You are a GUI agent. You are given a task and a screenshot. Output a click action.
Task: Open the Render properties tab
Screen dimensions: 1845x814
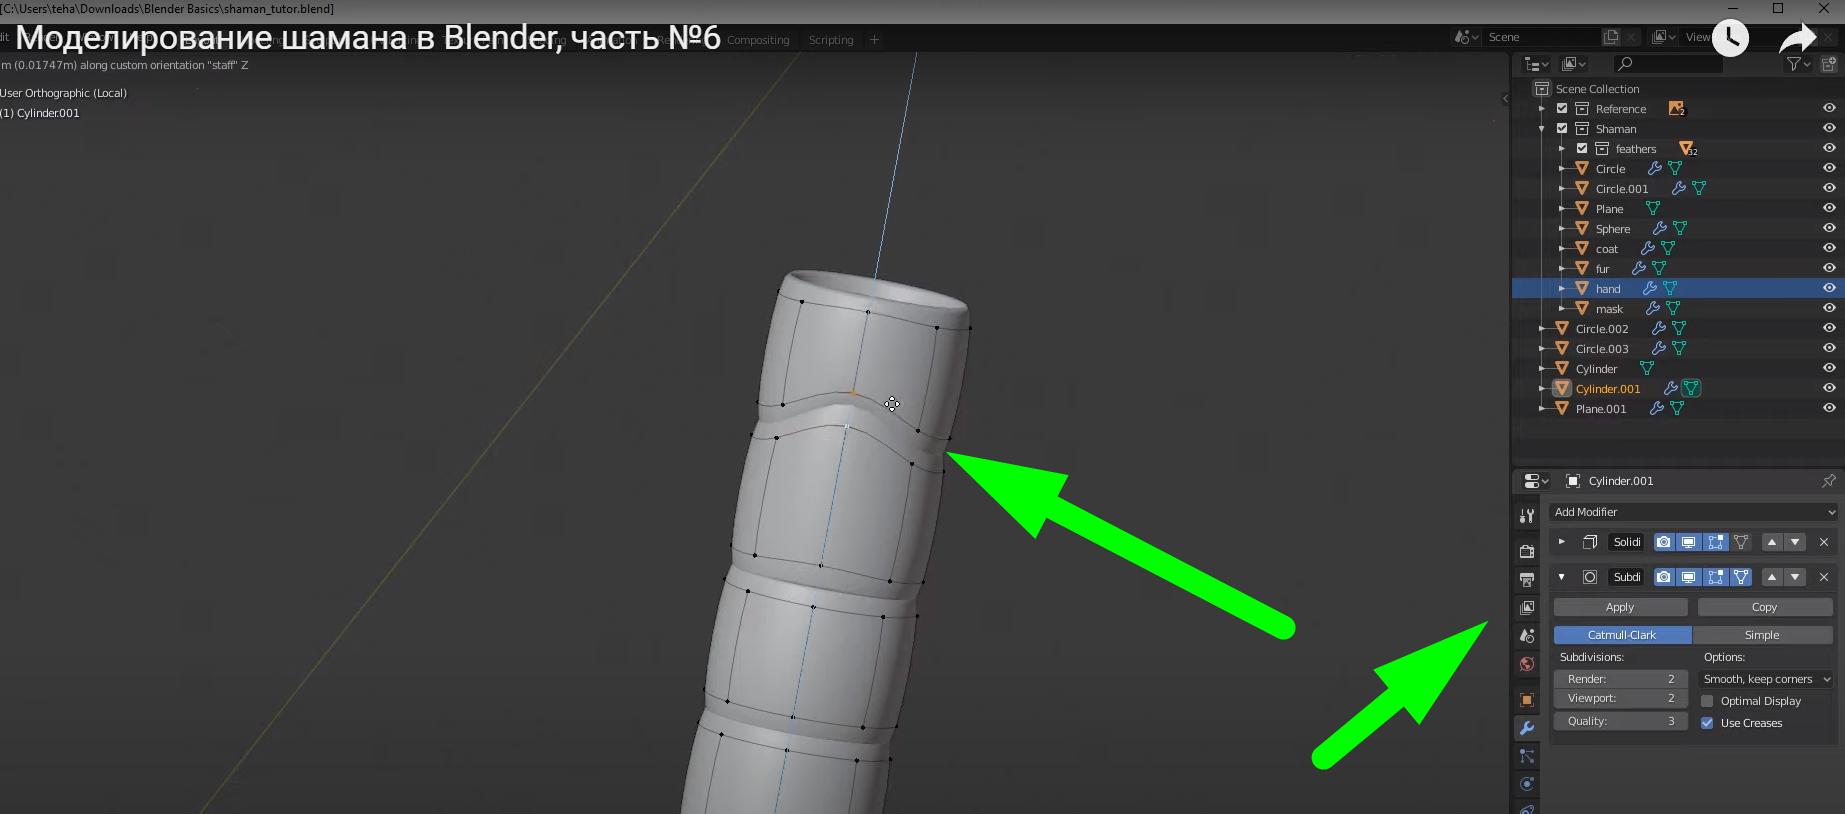1527,551
